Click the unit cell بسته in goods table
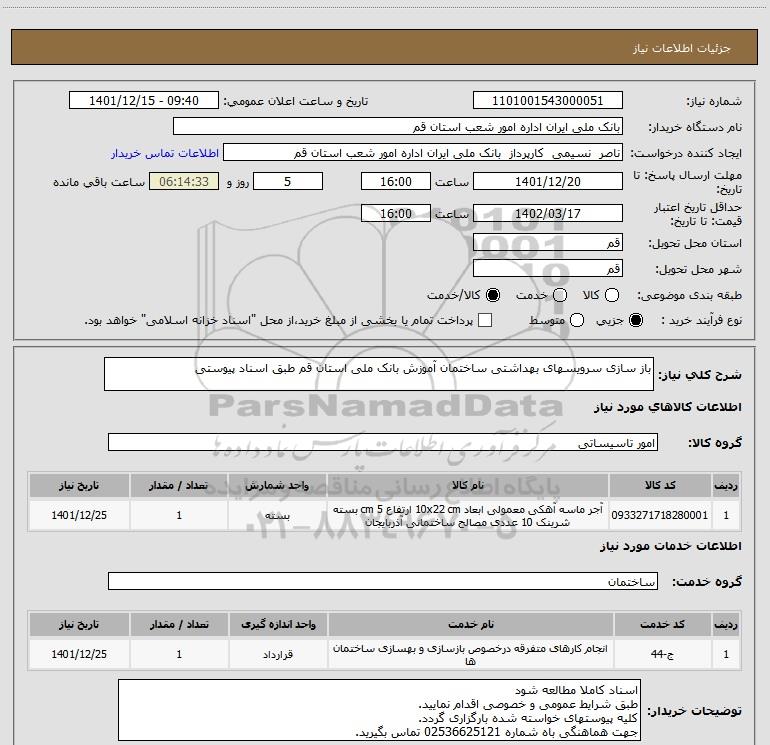Screen dimensions: 770x745 pyautogui.click(x=277, y=515)
